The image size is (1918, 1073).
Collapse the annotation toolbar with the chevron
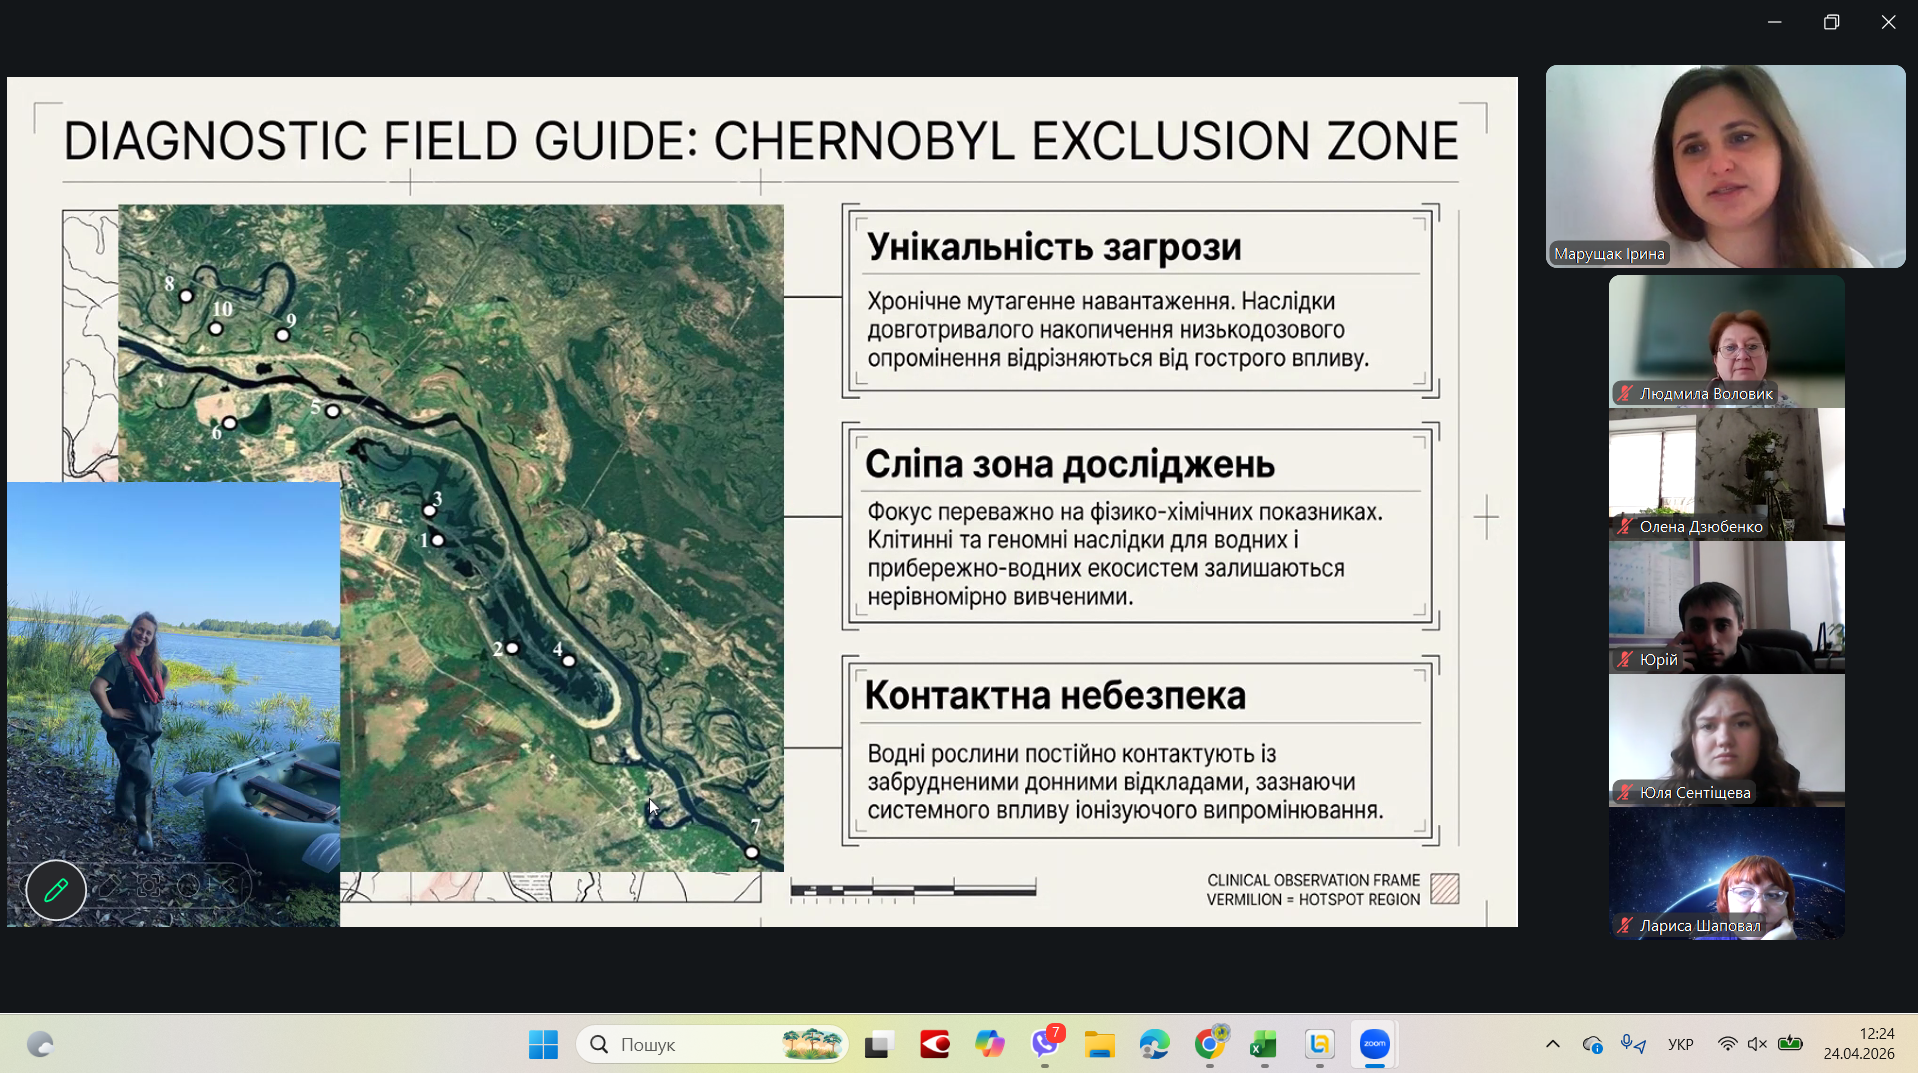click(229, 886)
